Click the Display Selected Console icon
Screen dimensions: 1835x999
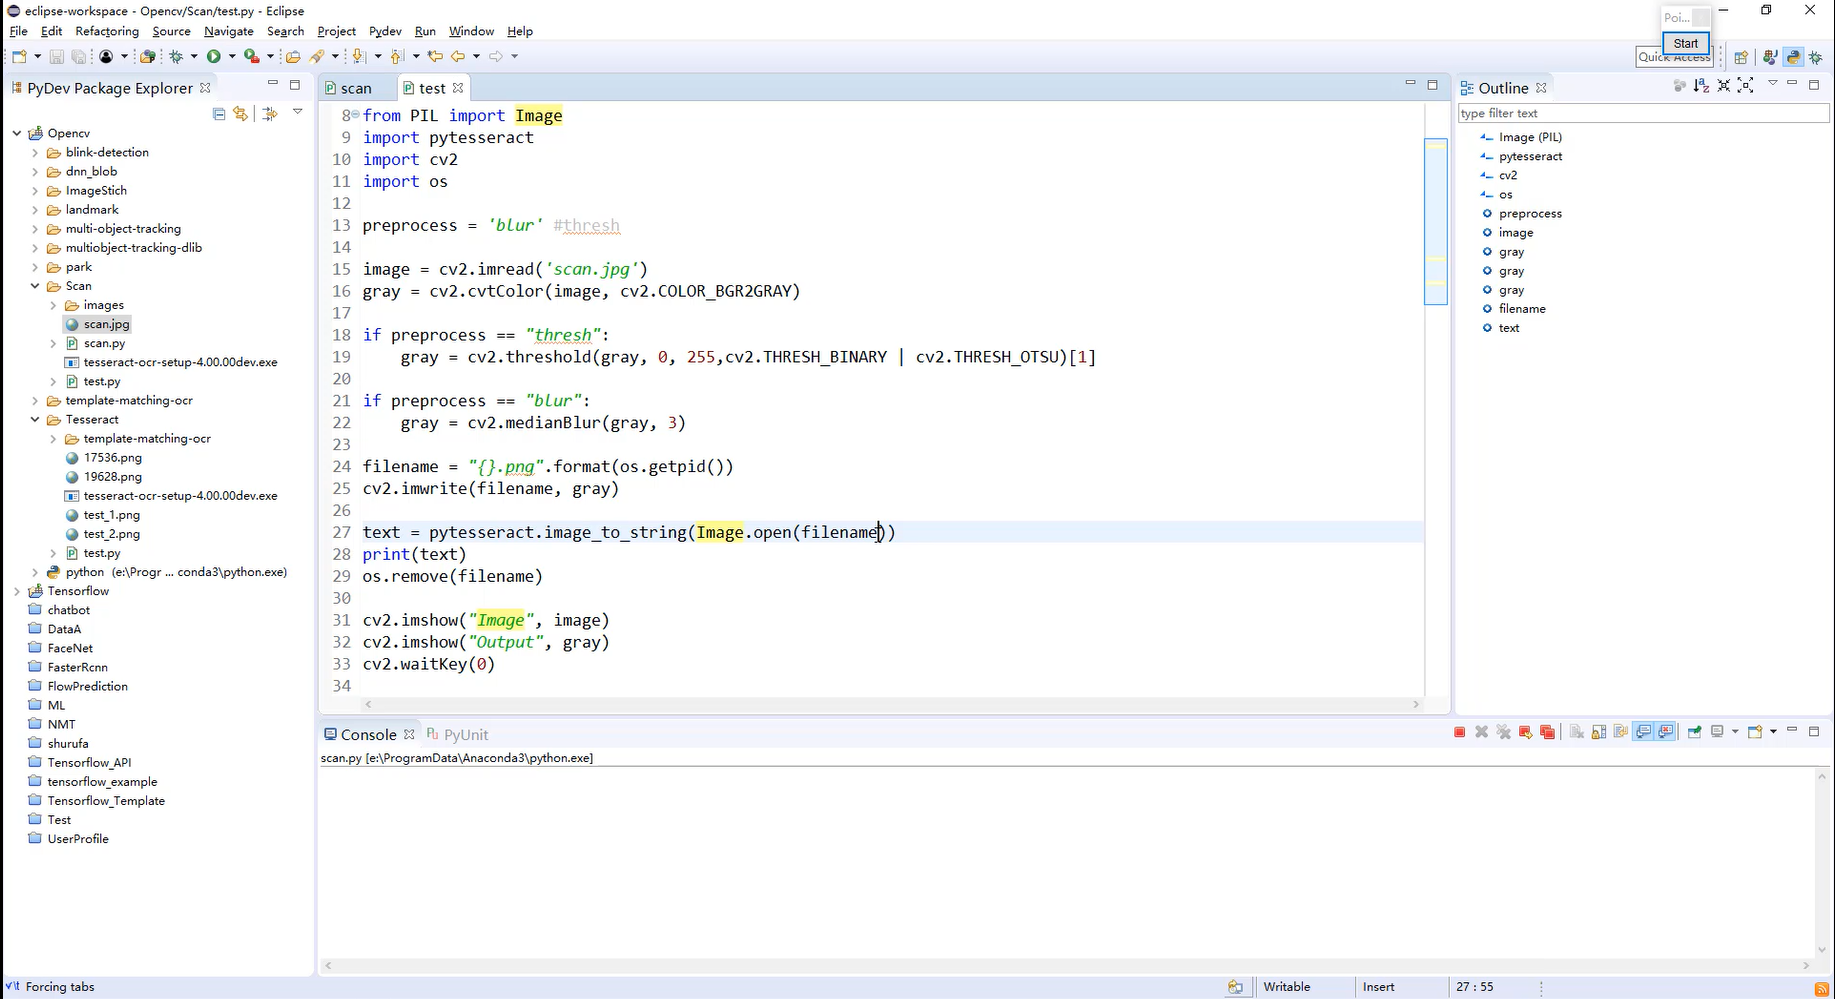(1717, 732)
